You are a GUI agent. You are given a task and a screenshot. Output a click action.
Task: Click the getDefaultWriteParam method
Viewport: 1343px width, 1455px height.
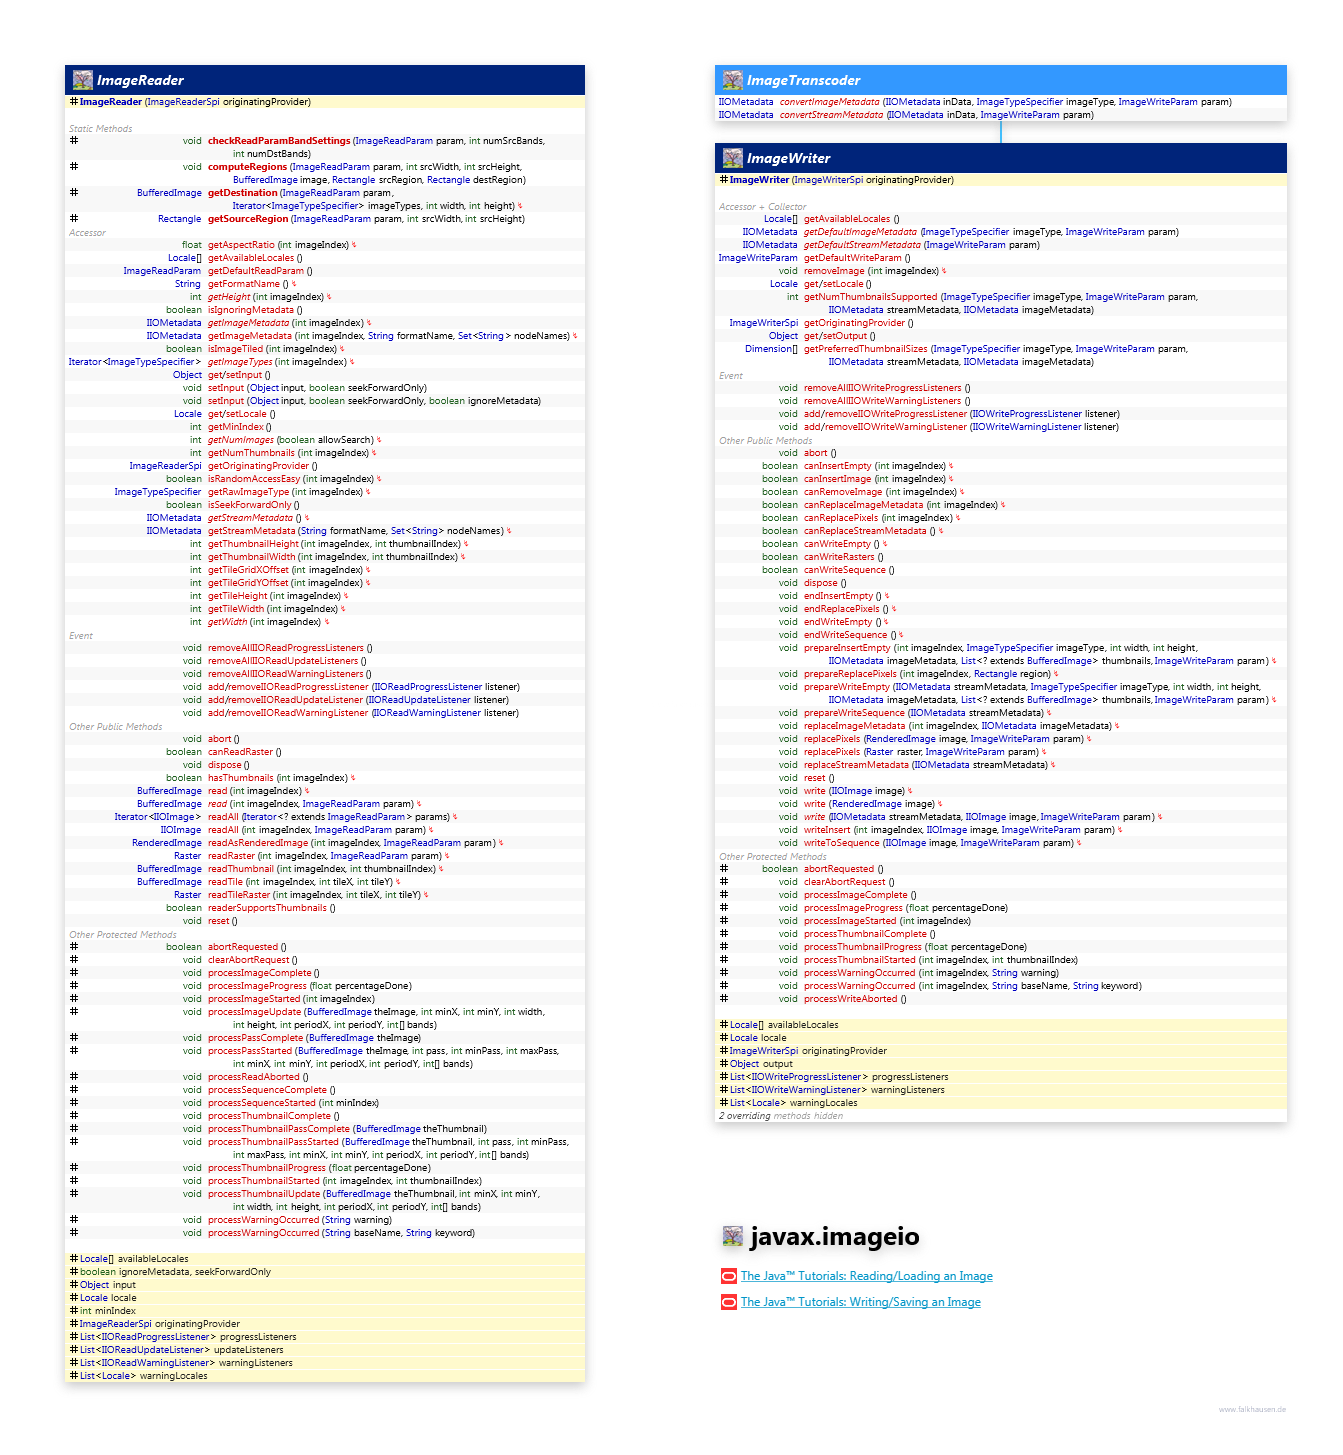click(853, 258)
